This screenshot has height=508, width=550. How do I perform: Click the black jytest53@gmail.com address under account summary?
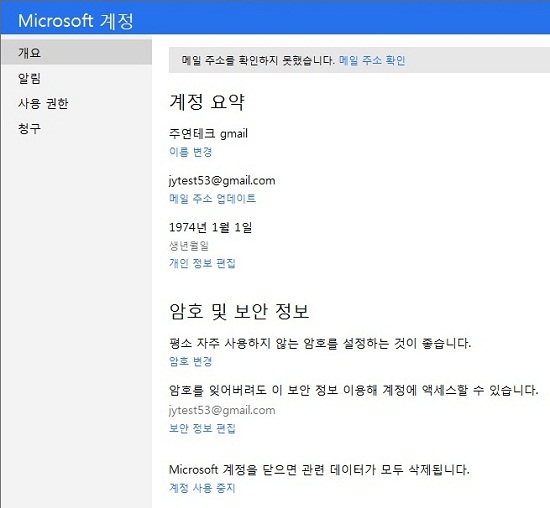(x=222, y=180)
